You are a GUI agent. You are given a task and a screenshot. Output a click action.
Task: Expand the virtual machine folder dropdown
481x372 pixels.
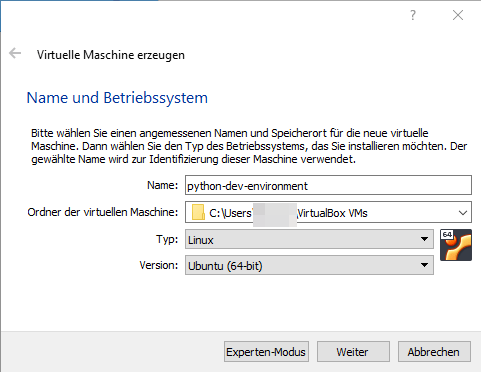(x=462, y=213)
